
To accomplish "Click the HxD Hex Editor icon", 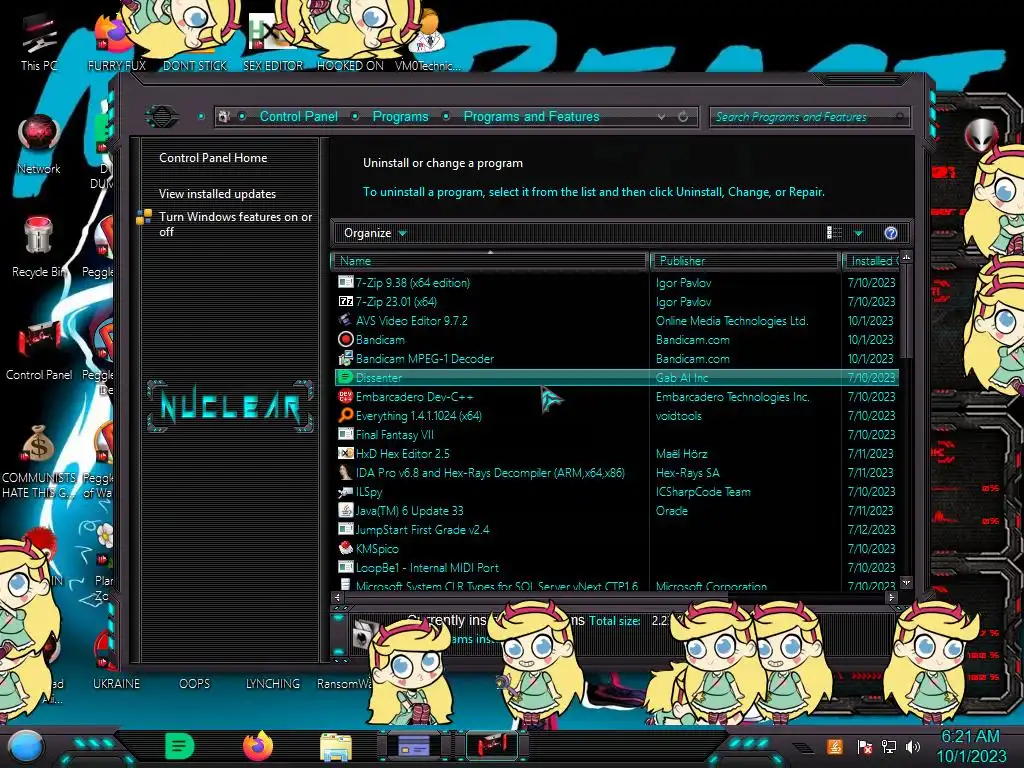I will [x=345, y=453].
